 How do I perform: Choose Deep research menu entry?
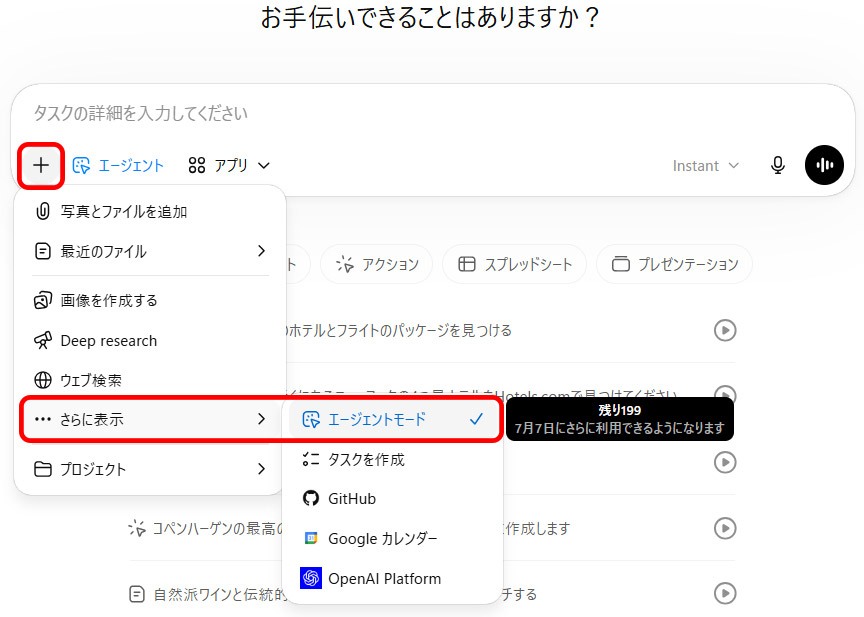150,341
